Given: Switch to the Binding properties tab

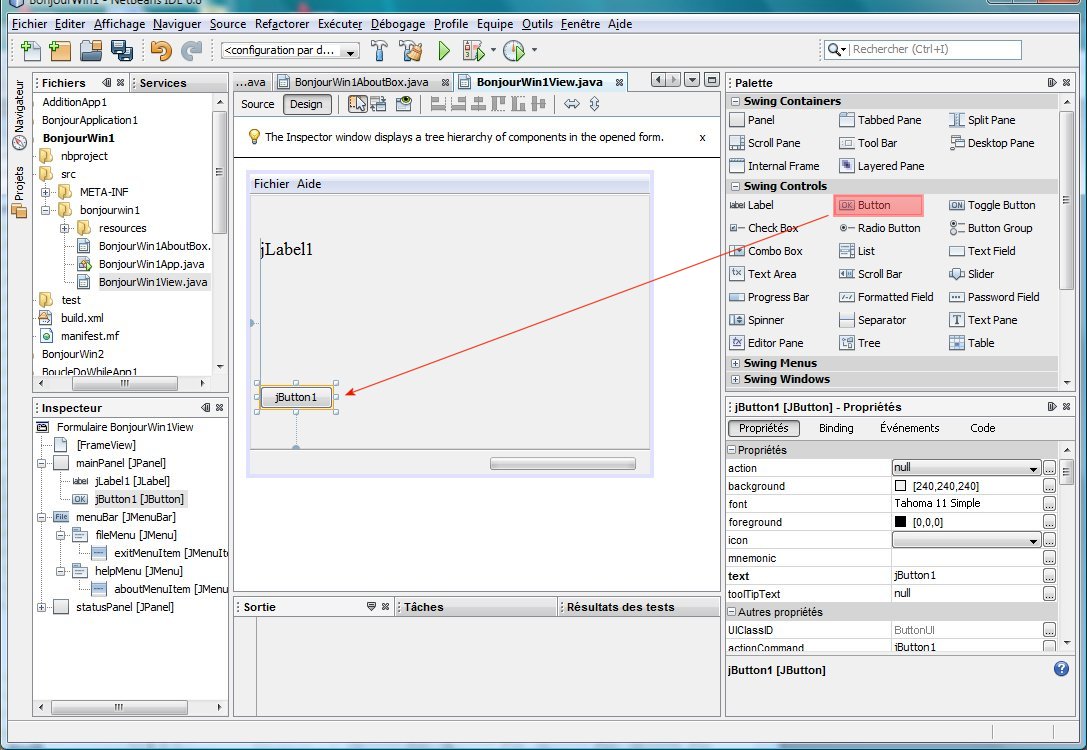Looking at the screenshot, I should coord(836,428).
